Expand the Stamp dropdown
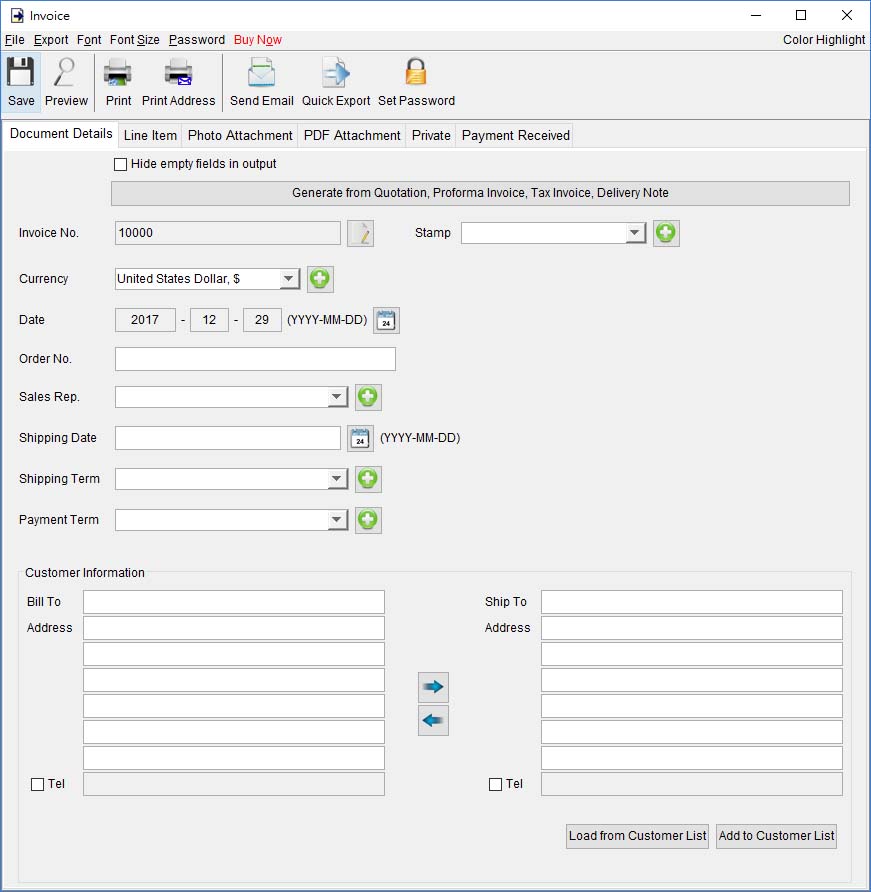The width and height of the screenshot is (871, 892). click(635, 233)
